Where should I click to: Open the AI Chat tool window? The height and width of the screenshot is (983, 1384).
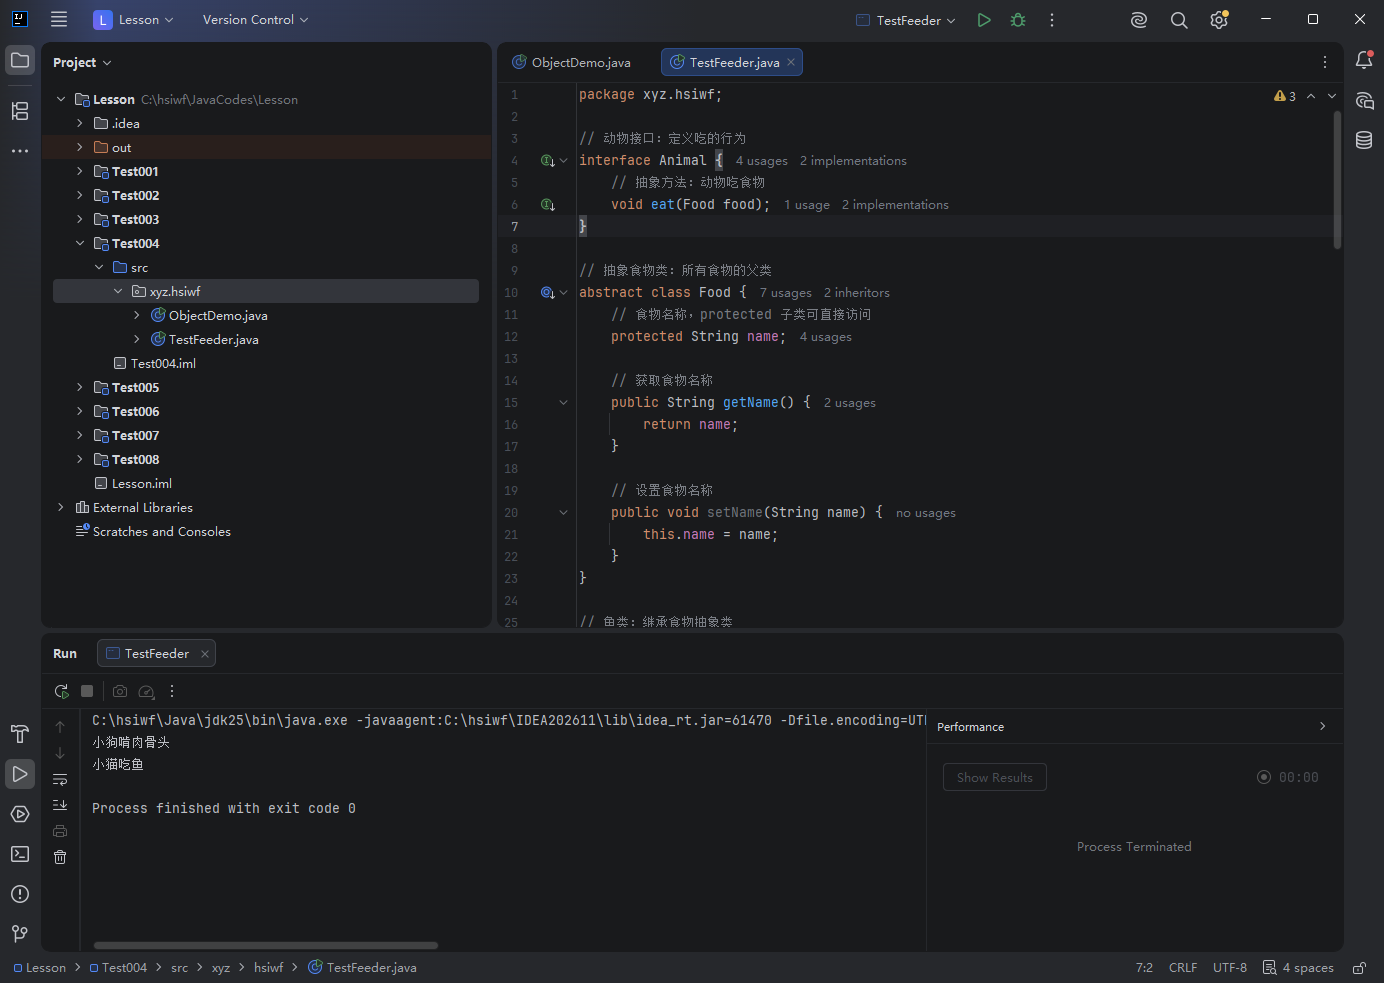1364,100
